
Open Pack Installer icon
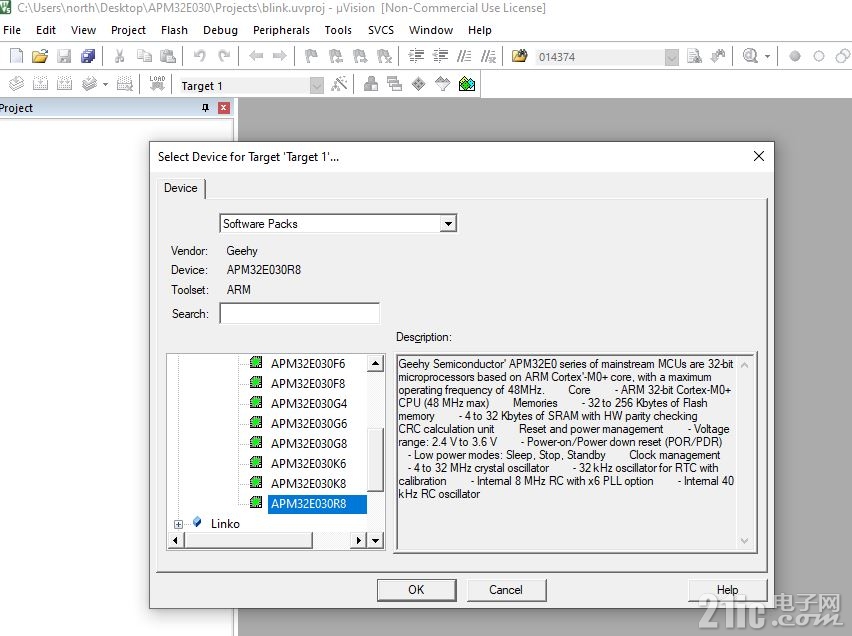(x=467, y=84)
